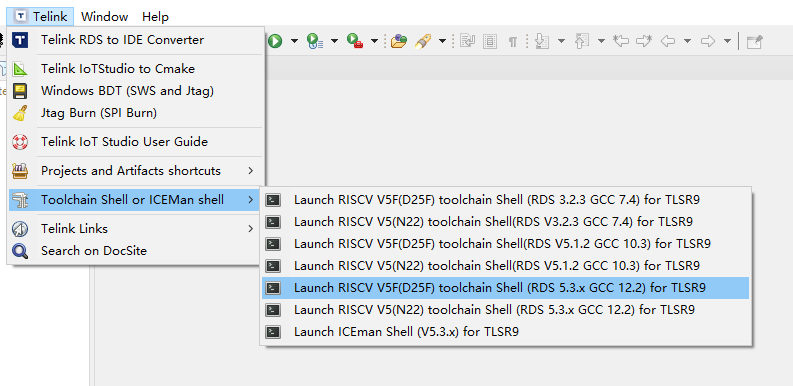Click terminal icon beside V5(N22) RDS 5.3.x entry

pos(273,310)
